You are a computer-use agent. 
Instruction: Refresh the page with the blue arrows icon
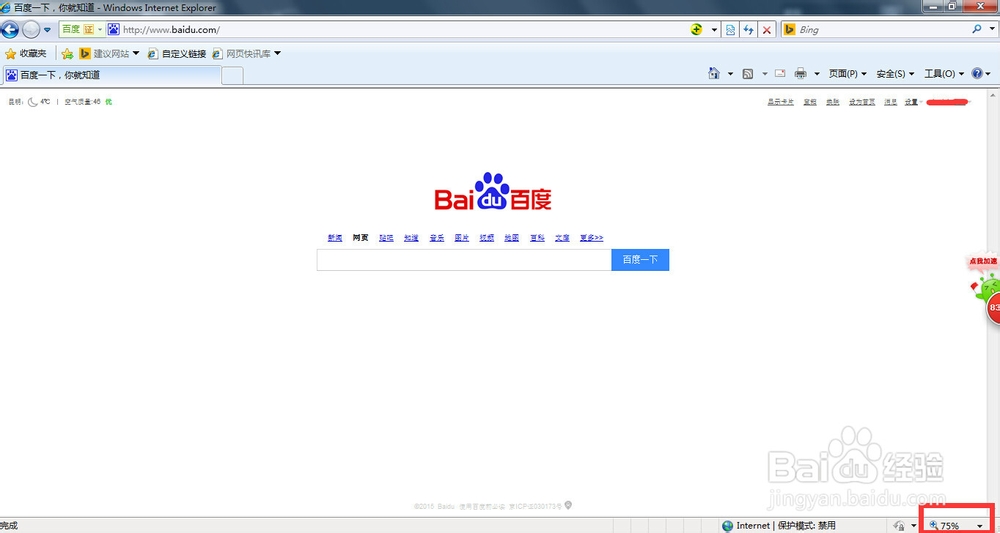coord(749,30)
